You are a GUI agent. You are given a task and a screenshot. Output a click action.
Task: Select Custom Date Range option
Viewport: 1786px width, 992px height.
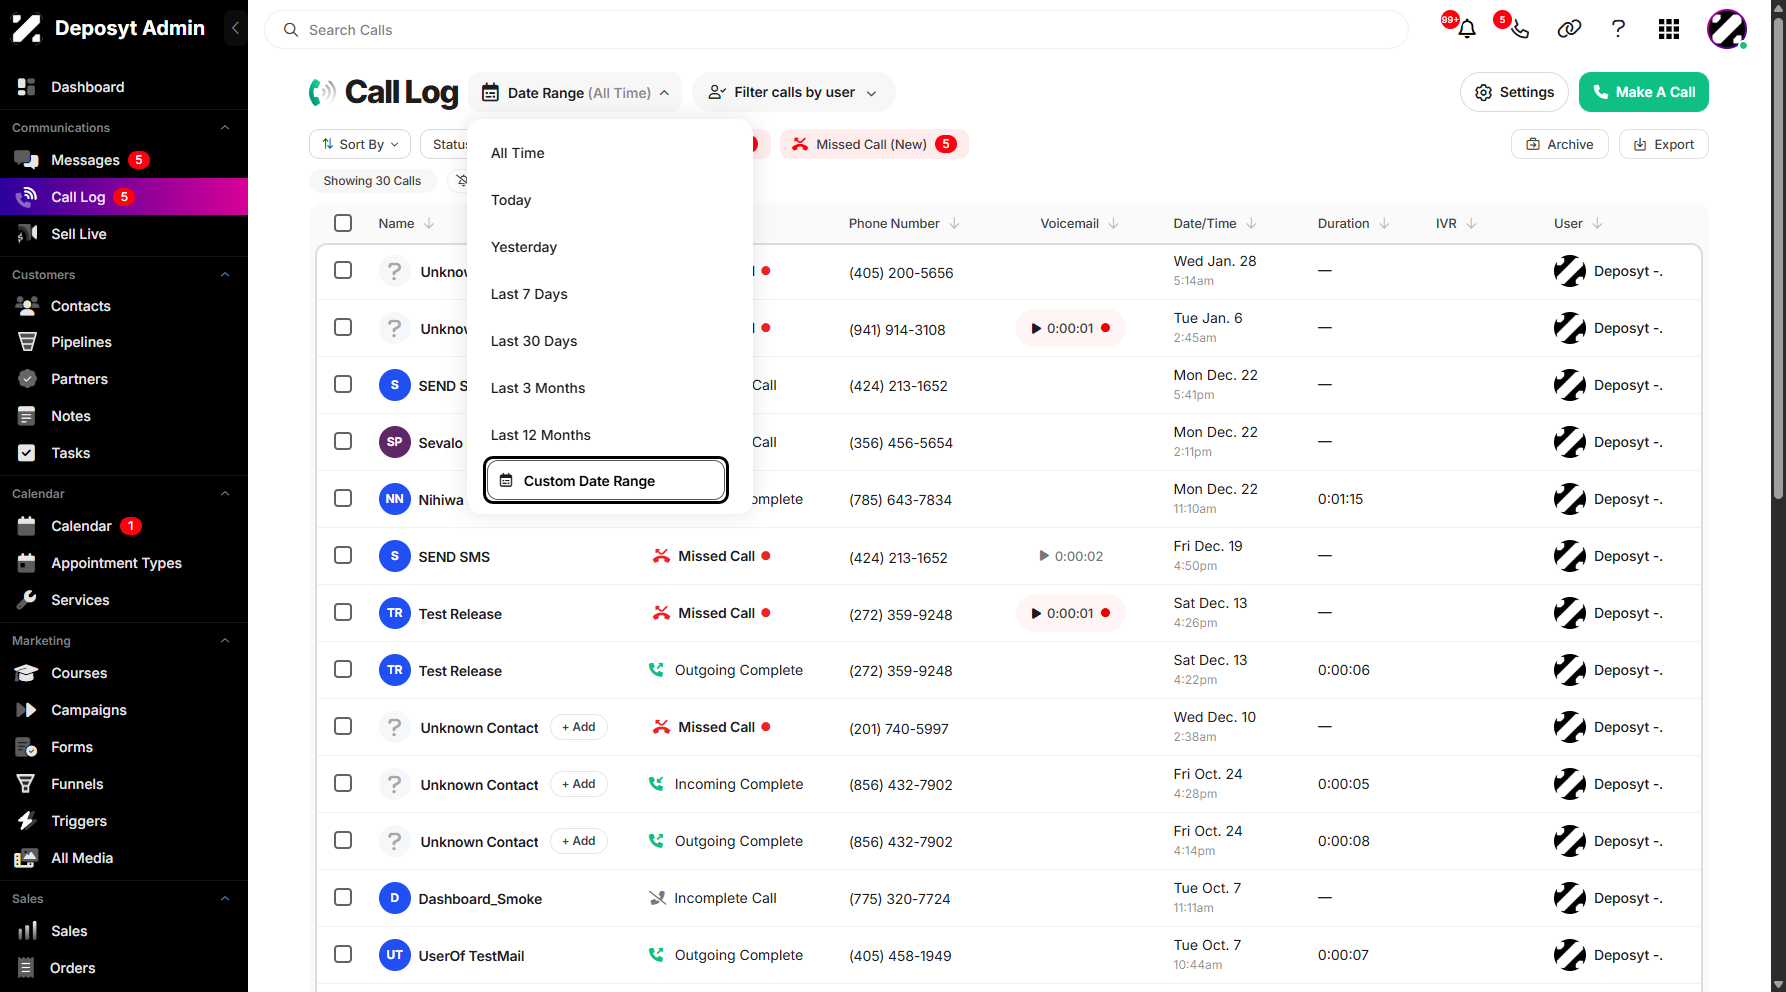coord(606,481)
